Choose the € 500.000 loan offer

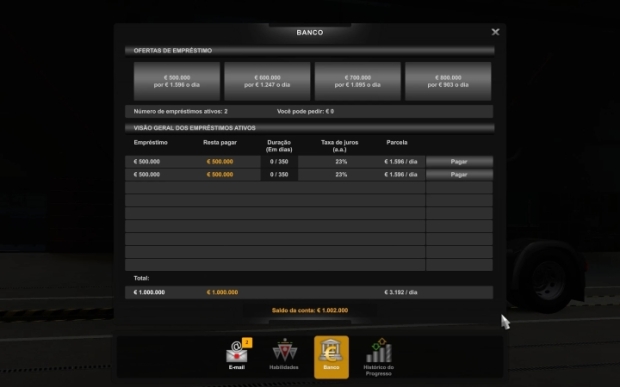point(177,81)
